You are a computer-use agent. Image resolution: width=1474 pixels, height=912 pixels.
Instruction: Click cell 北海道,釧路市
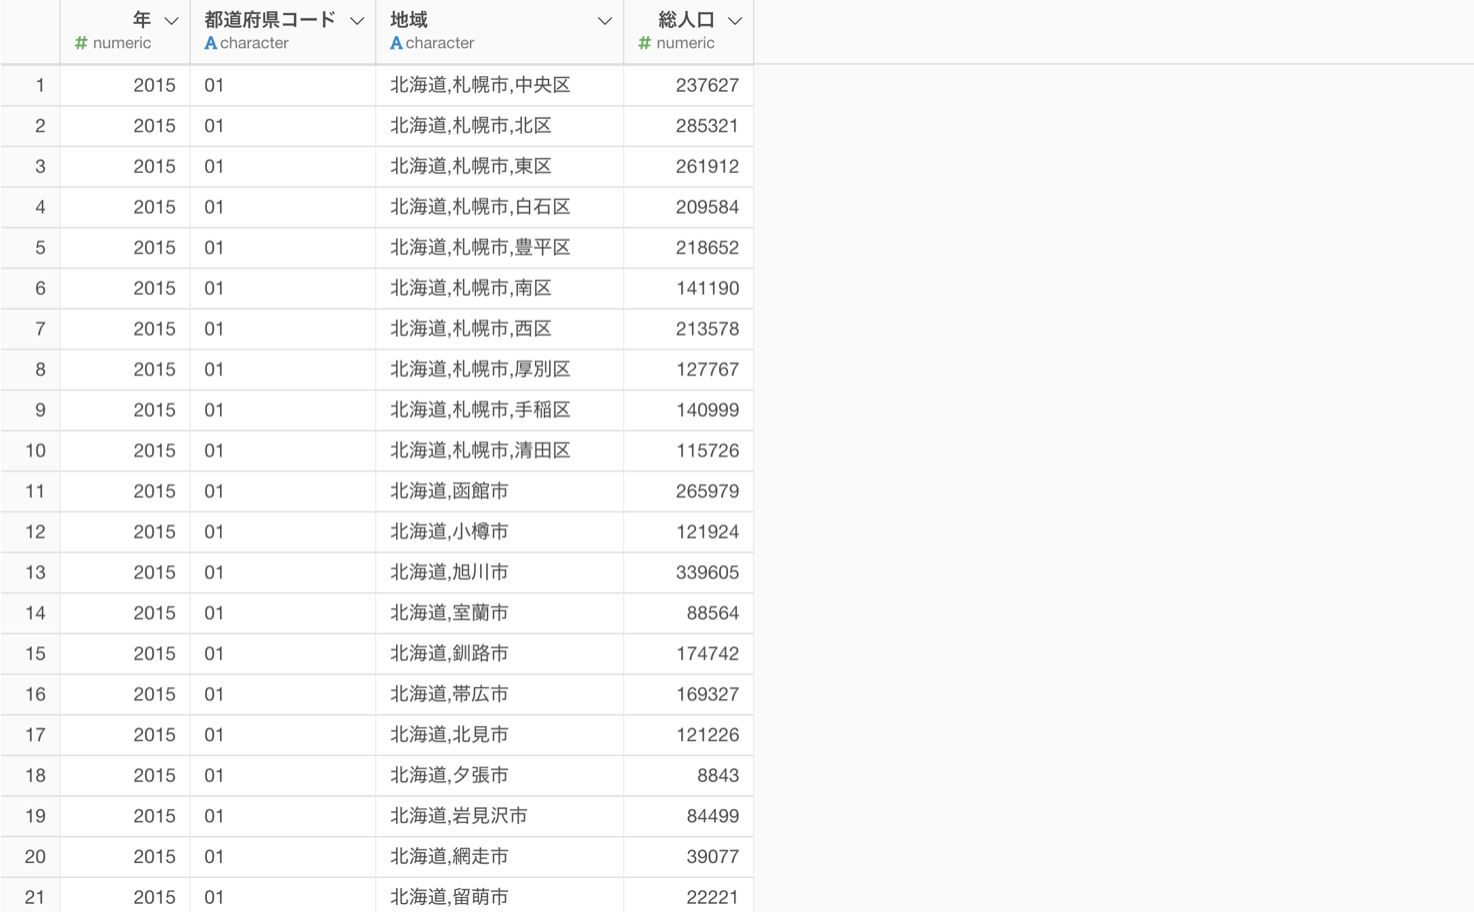pyautogui.click(x=500, y=654)
